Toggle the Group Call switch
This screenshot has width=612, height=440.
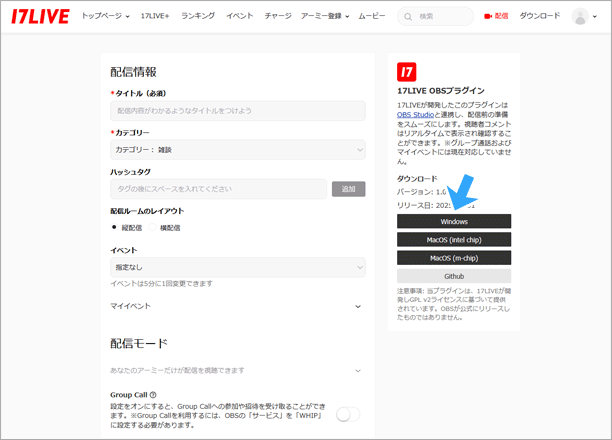[348, 414]
